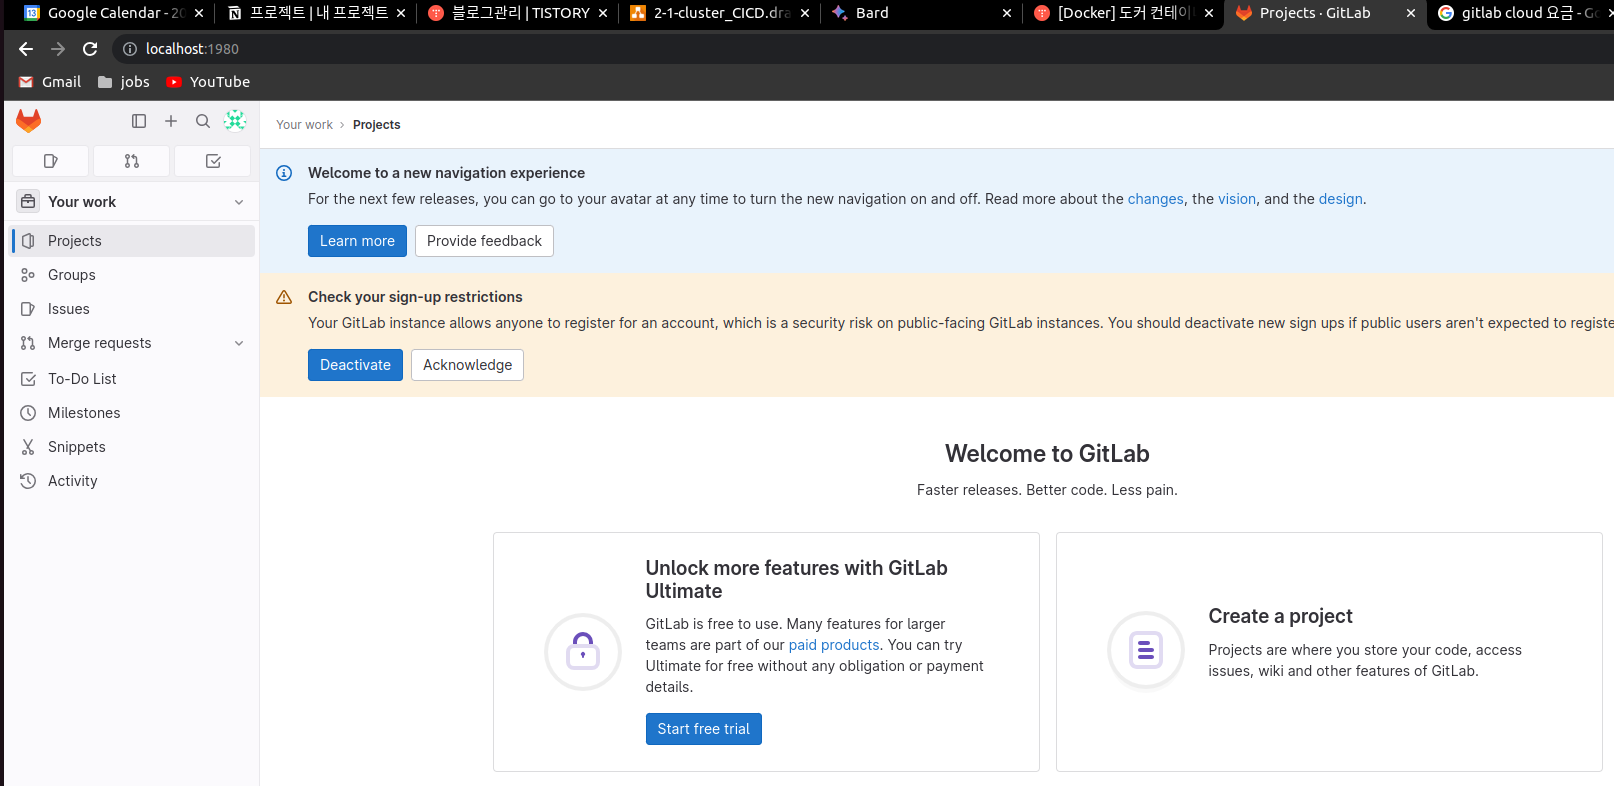The width and height of the screenshot is (1614, 786).
Task: Open assigned issues shortcut icon
Action: 51,161
